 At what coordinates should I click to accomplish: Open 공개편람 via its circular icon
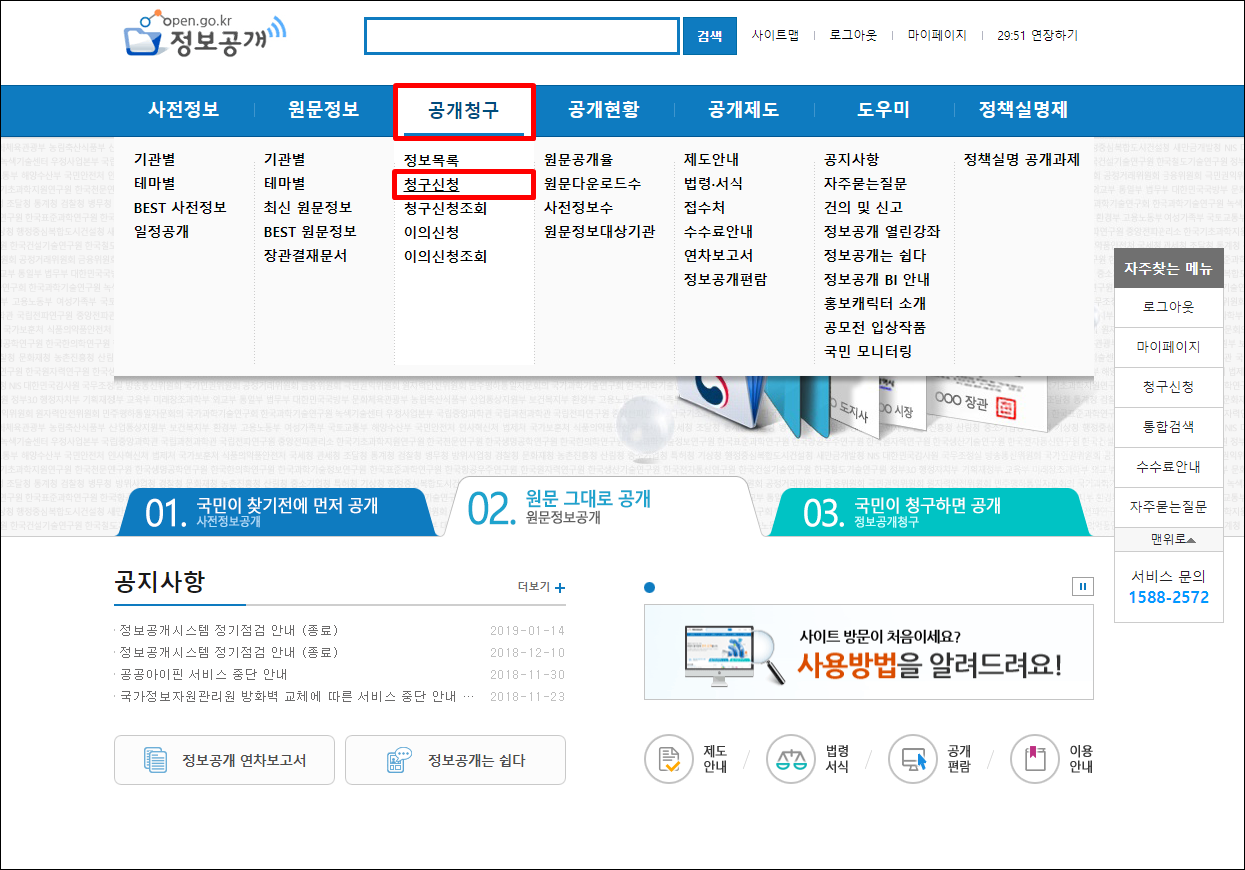click(x=912, y=759)
